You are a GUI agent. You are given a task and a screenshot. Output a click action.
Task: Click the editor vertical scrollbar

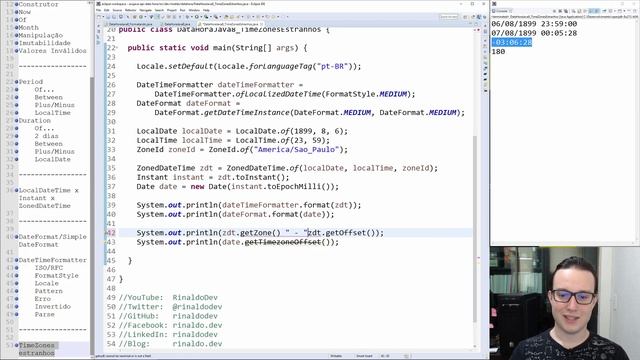475,229
